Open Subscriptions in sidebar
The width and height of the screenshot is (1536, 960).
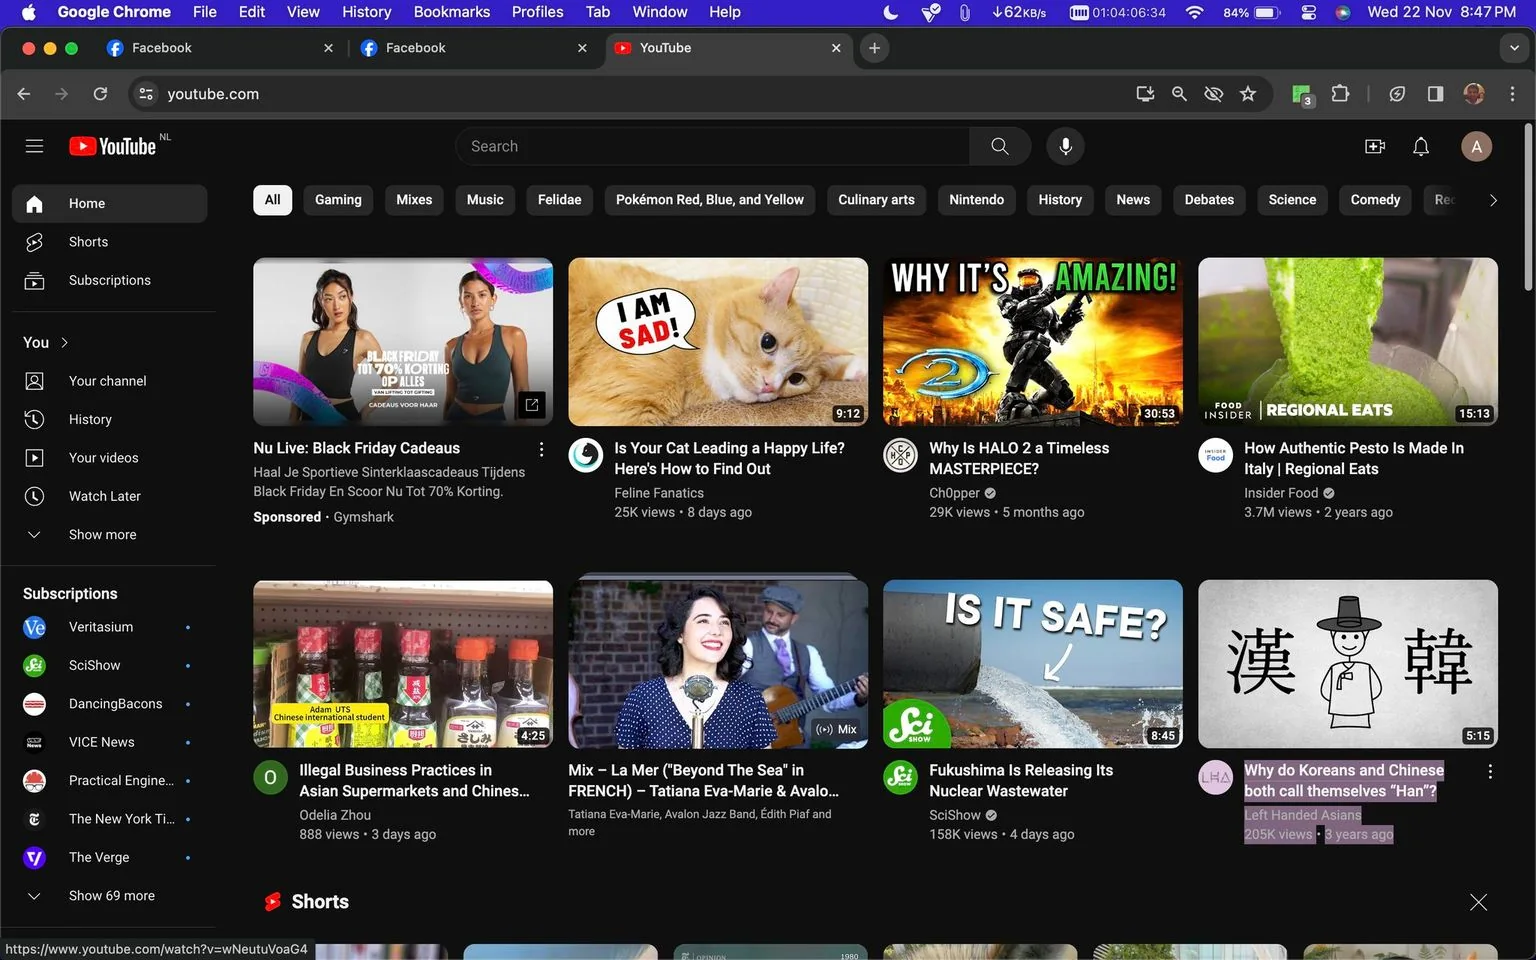tap(110, 280)
